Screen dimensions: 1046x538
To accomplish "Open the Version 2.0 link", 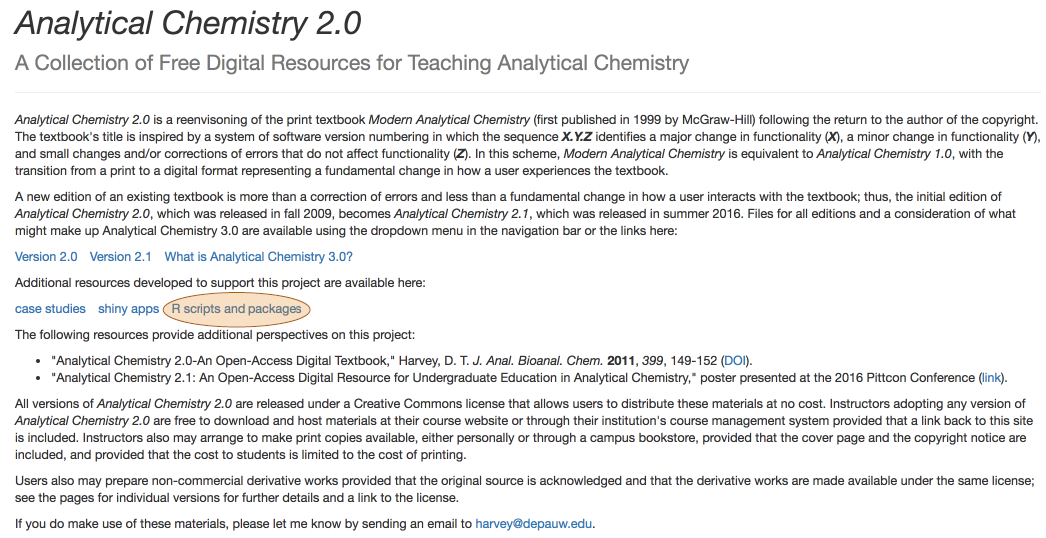I will 46,257.
